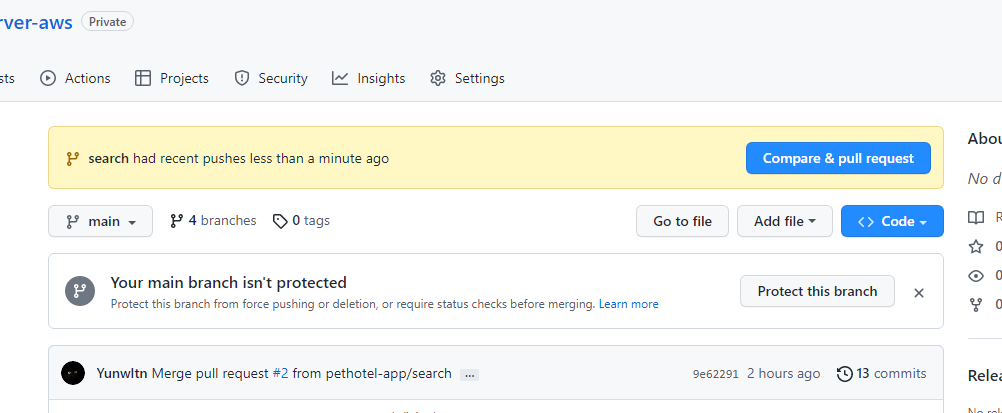Click the Settings gear icon
The height and width of the screenshot is (413, 1002).
(438, 78)
